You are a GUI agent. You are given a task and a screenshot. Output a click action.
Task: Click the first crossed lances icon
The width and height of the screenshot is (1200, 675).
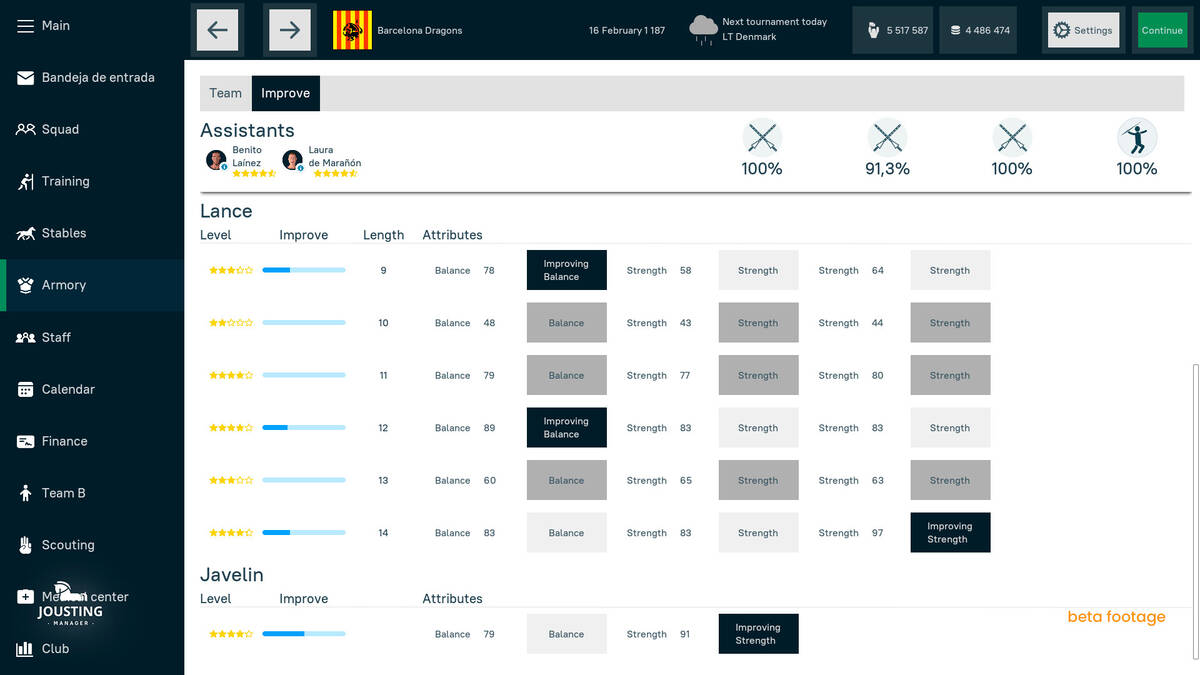click(762, 137)
